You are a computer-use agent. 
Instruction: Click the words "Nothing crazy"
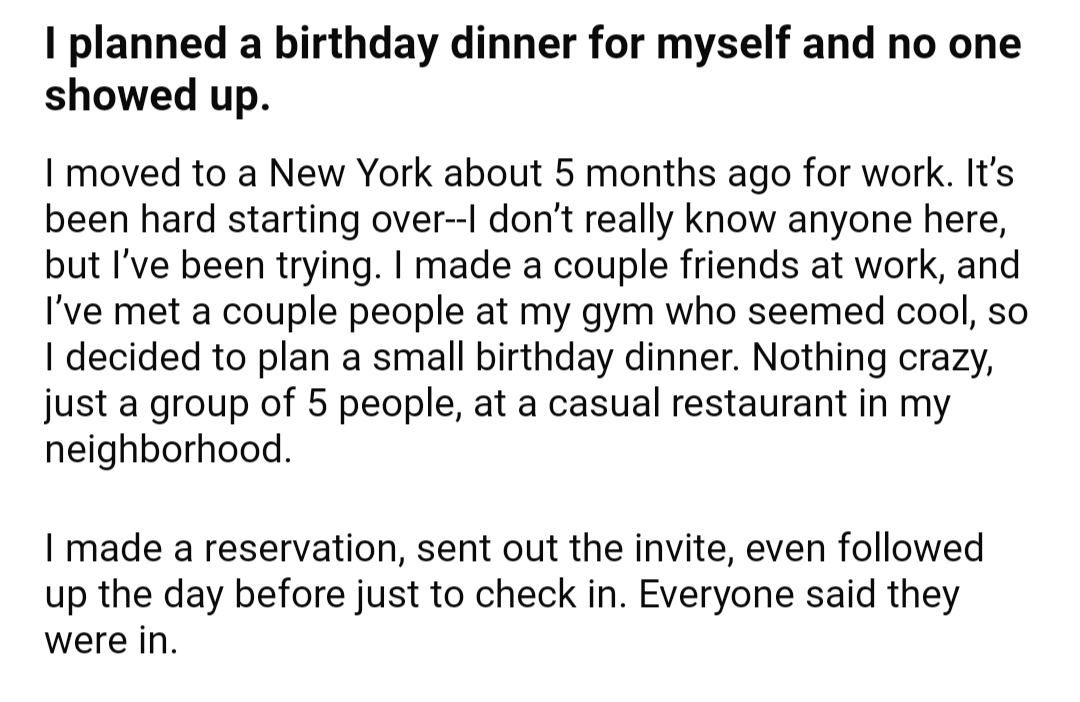(x=873, y=358)
